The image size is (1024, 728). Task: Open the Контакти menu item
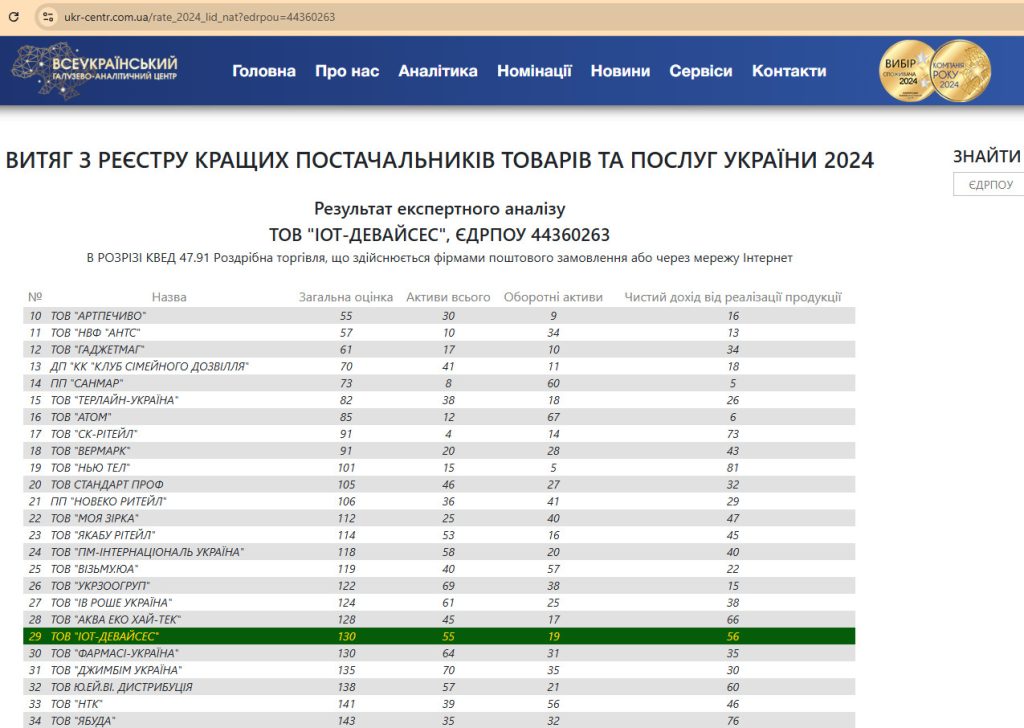tap(789, 71)
